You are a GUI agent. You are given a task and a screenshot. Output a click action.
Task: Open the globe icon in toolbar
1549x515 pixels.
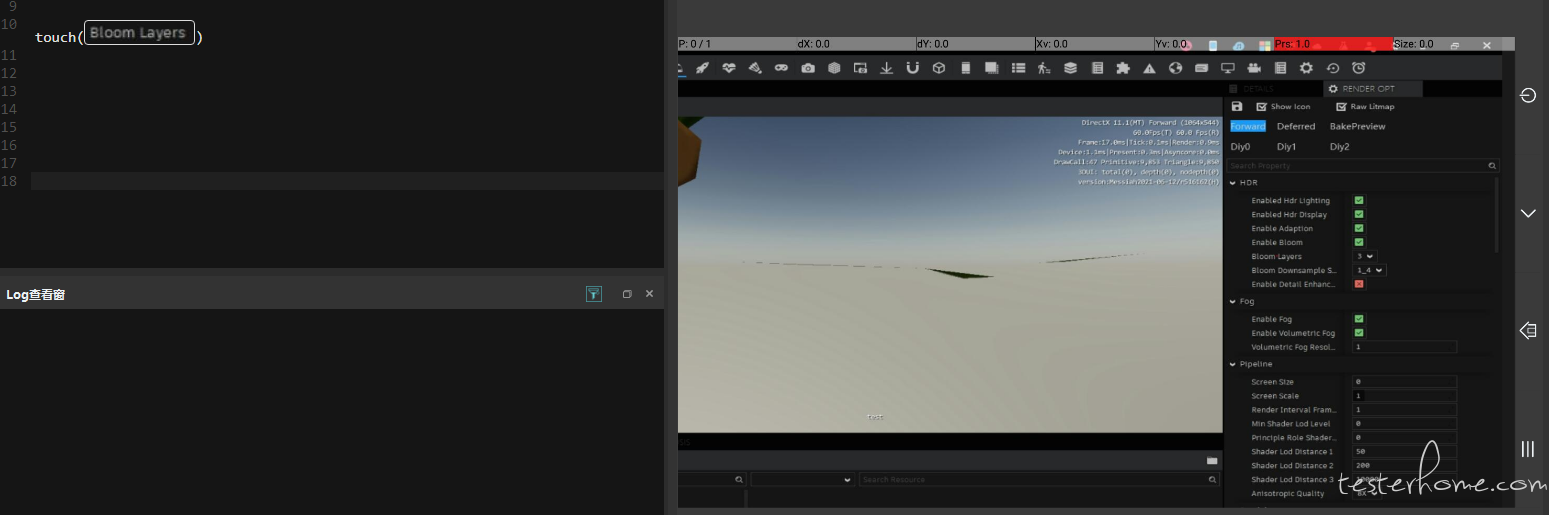[x=1175, y=68]
